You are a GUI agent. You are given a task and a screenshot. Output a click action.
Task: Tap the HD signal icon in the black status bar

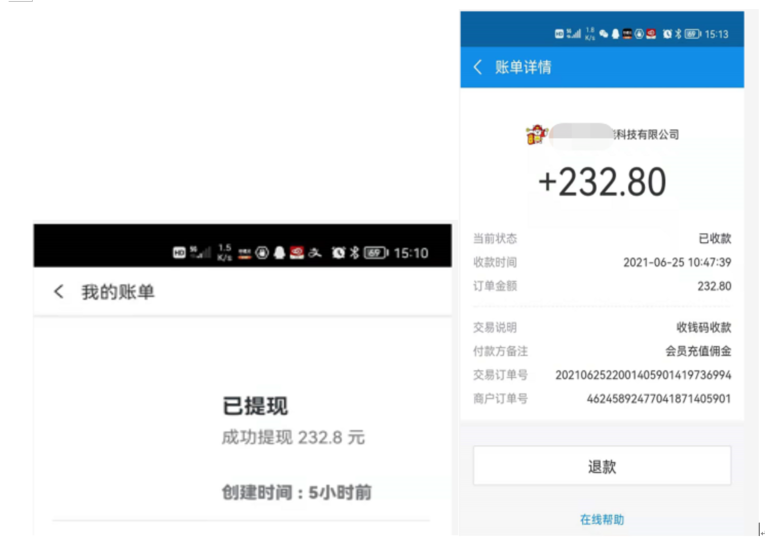click(179, 253)
